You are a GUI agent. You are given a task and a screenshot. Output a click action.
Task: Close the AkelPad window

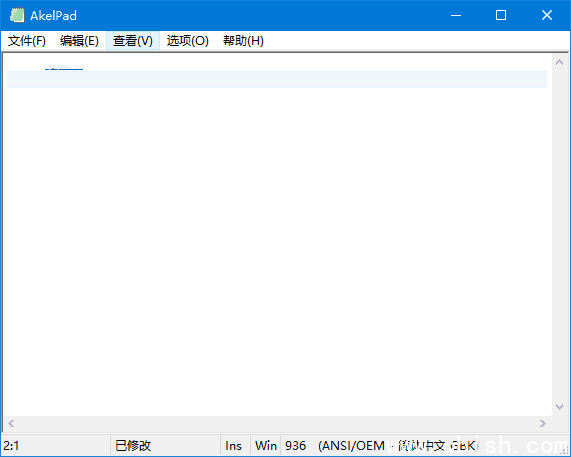[547, 15]
